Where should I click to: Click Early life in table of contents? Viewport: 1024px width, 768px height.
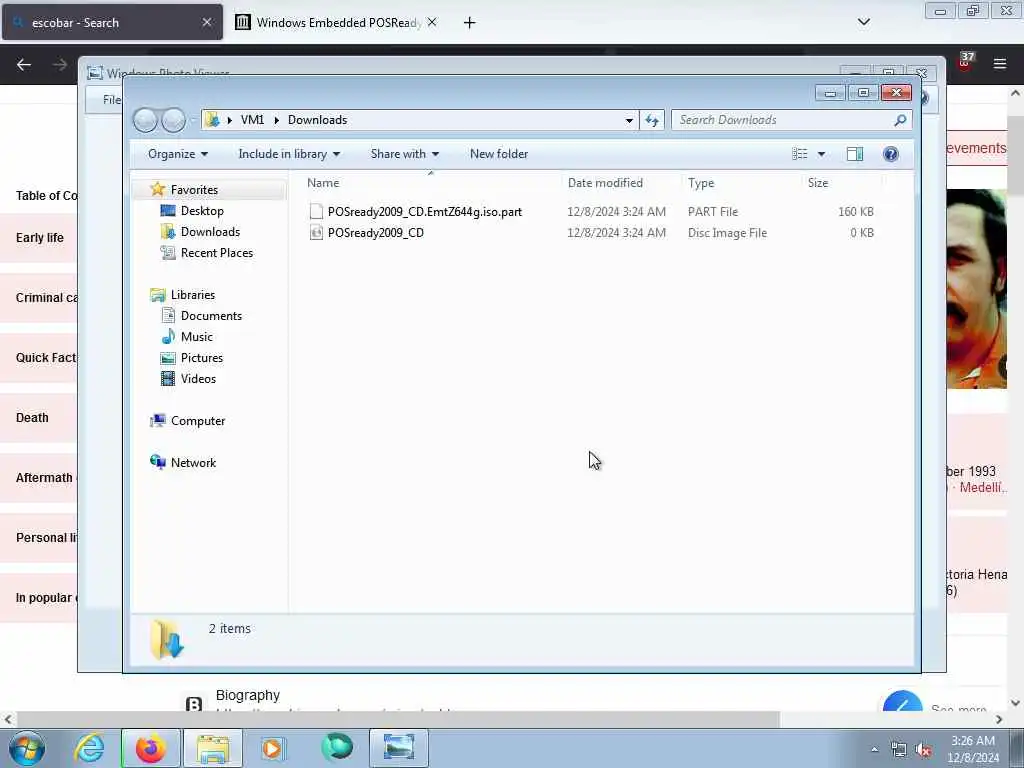tap(40, 238)
